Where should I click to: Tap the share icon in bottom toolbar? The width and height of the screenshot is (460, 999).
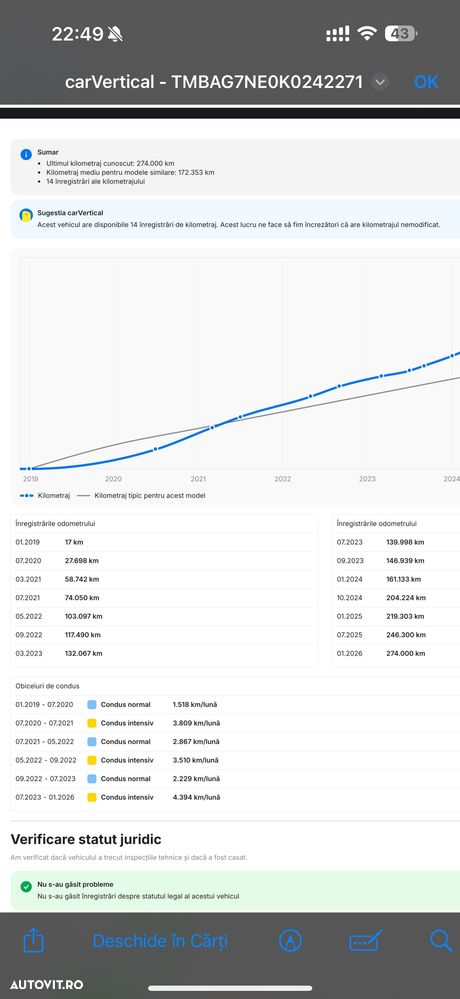(x=33, y=940)
